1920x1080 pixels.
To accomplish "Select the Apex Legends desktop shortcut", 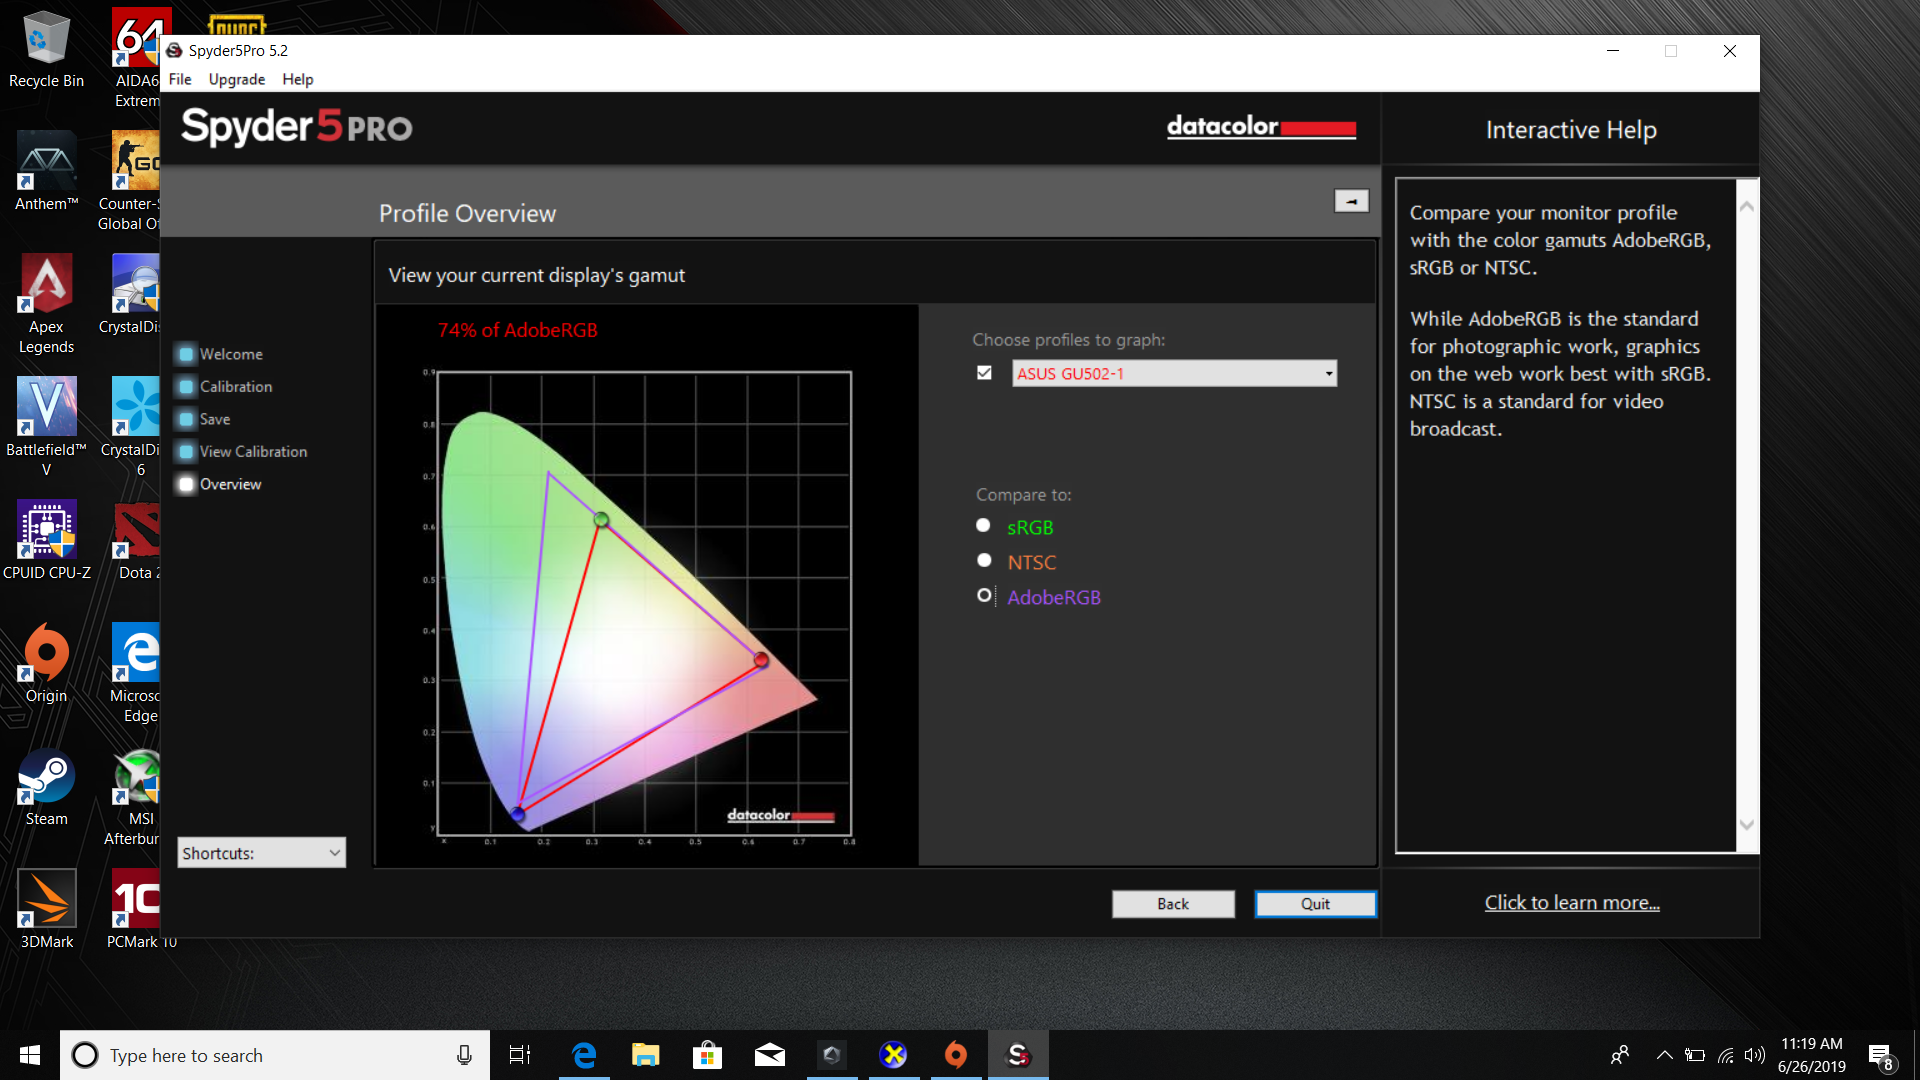I will pos(46,305).
